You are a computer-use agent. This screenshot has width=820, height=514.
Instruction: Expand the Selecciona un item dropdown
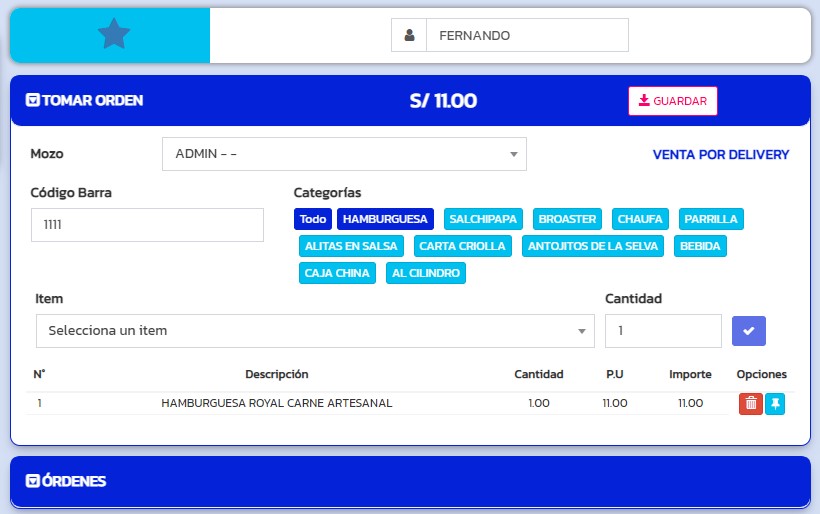click(x=314, y=331)
